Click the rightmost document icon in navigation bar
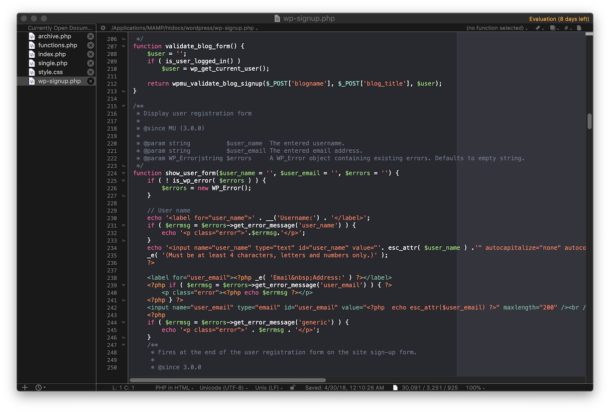Screen dimensions: 610x412 click(579, 28)
